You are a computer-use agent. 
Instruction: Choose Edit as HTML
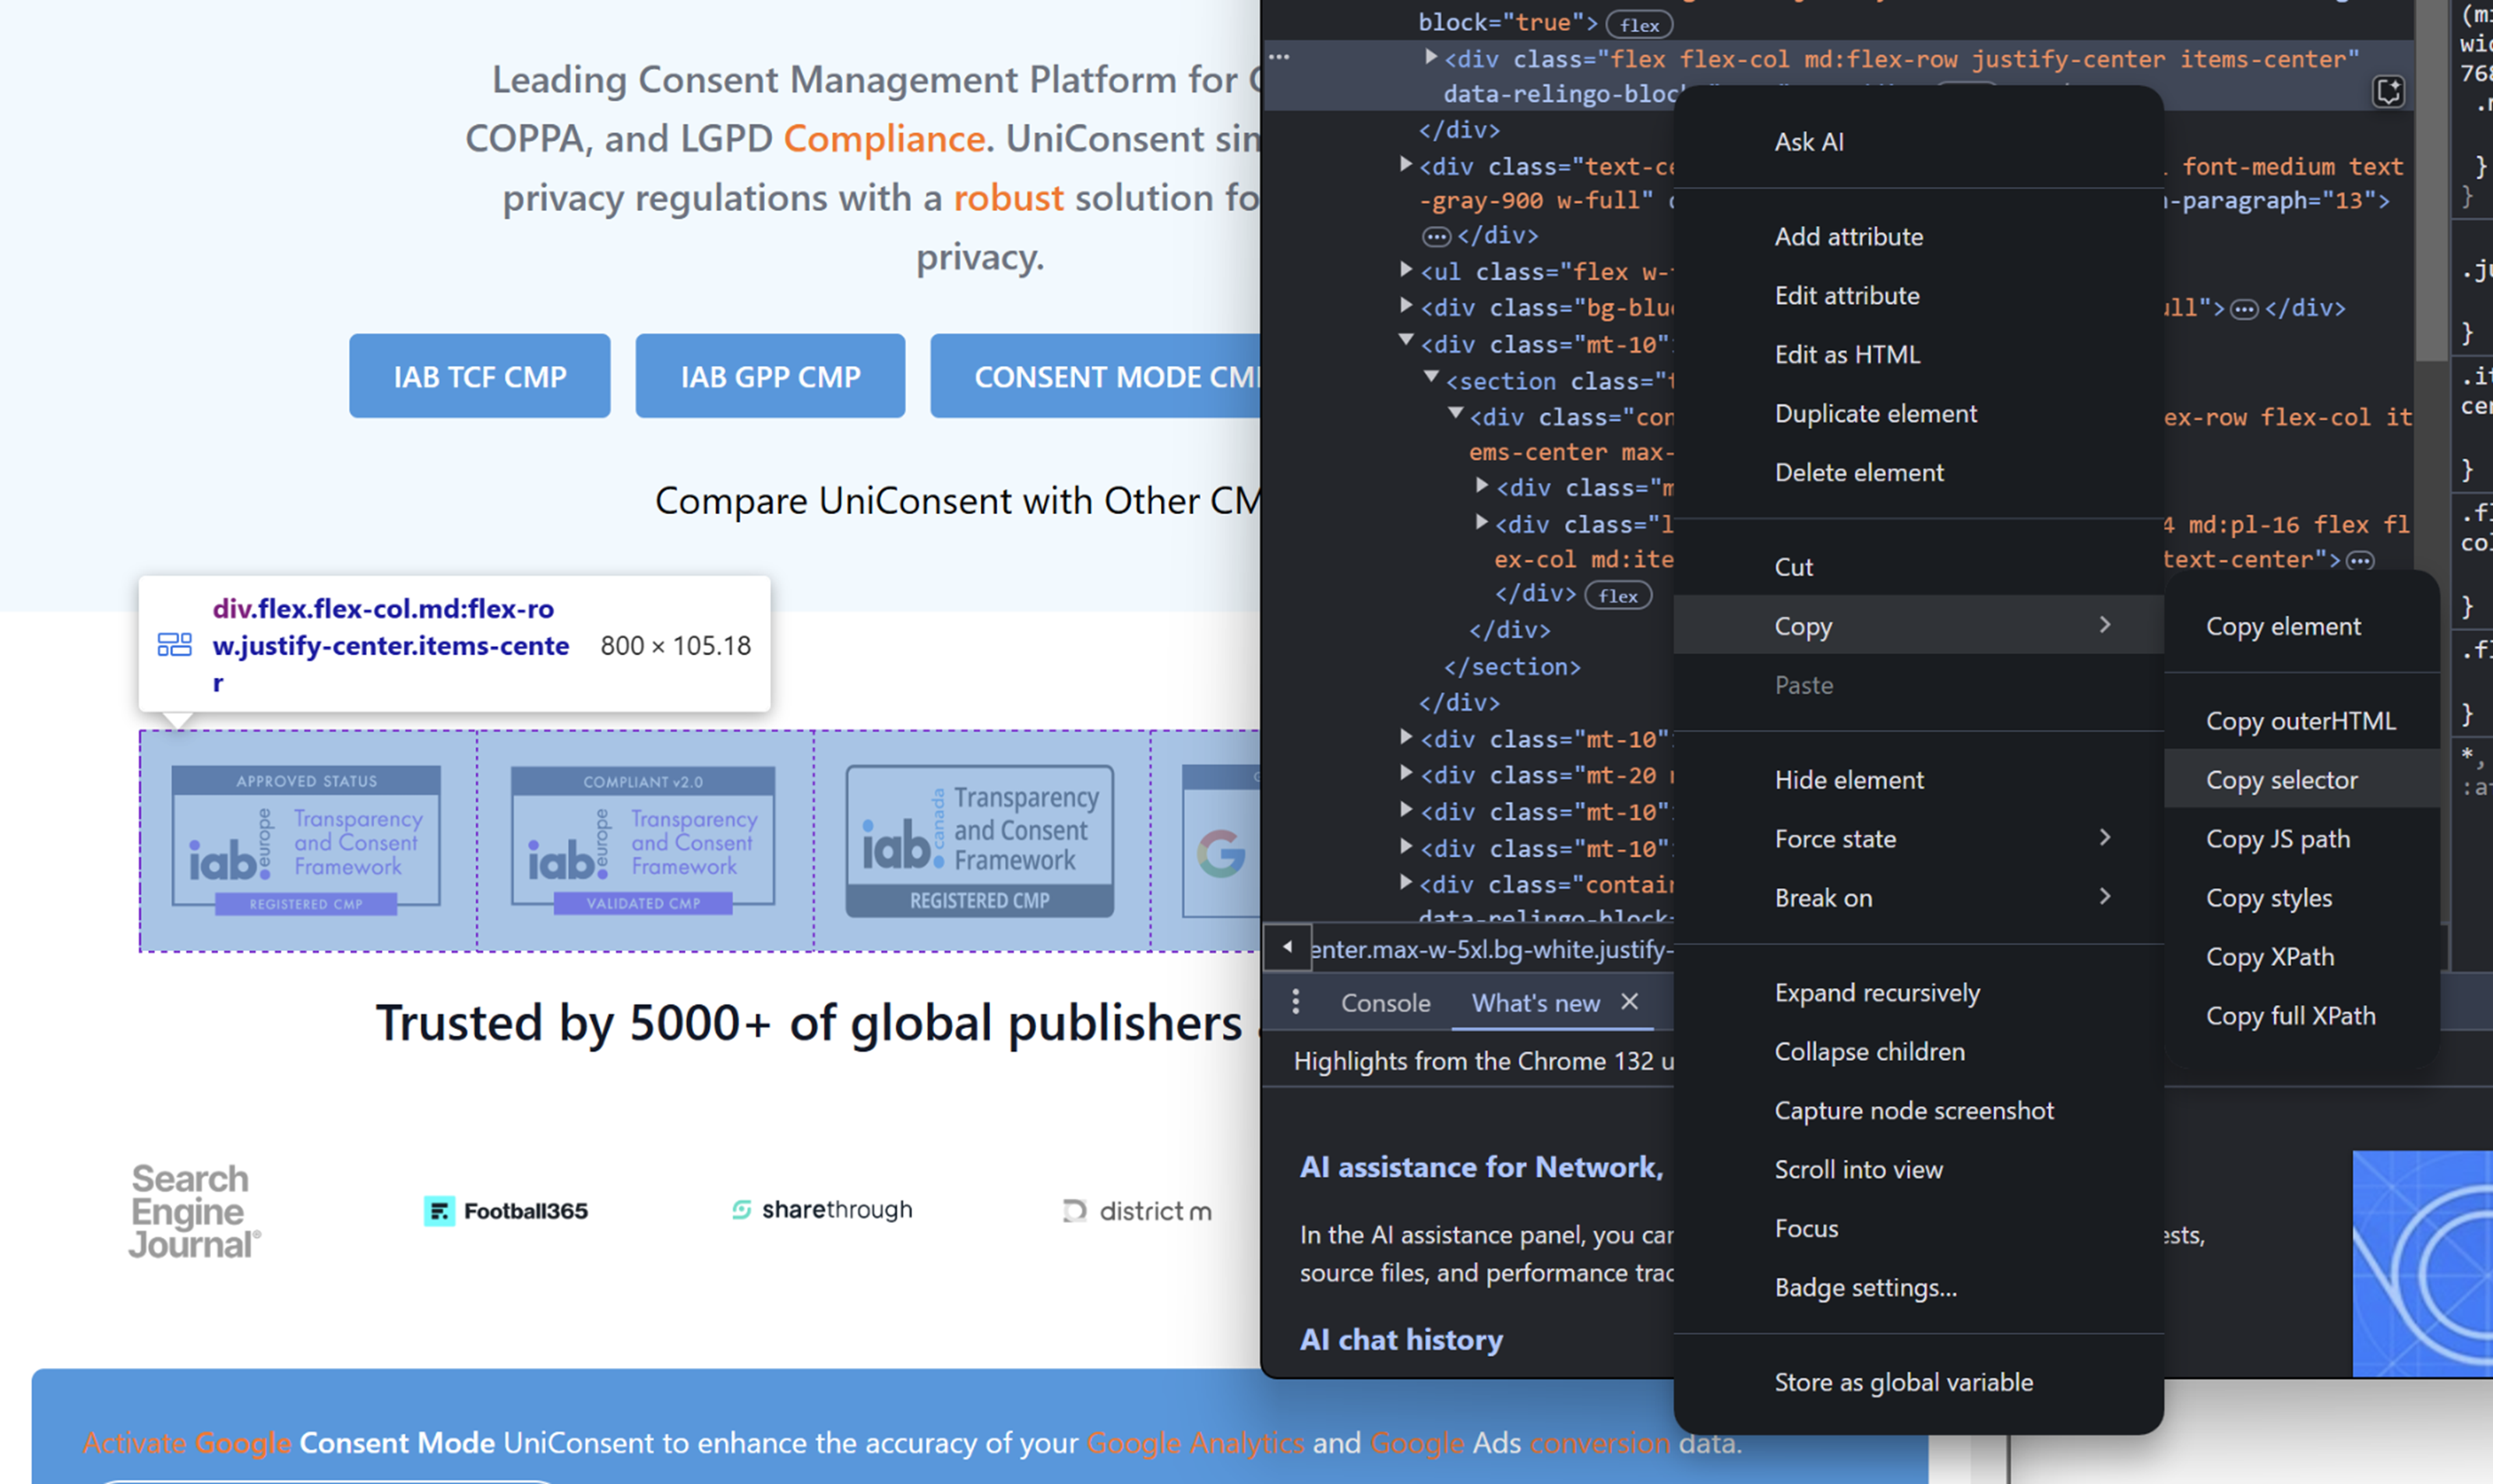click(1918, 355)
